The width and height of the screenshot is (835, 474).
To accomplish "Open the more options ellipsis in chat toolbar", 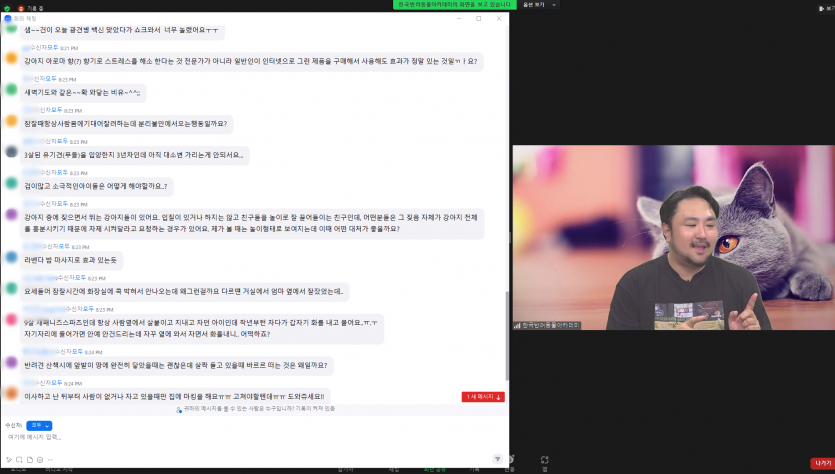I will tap(50, 460).
